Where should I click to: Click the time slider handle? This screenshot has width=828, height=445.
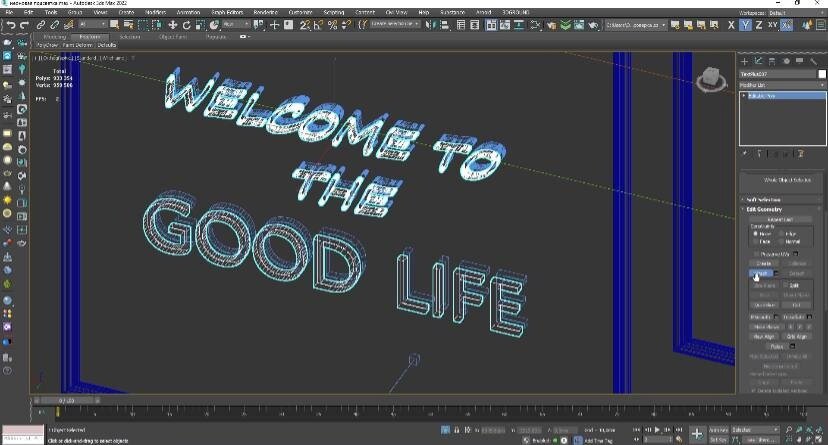coord(67,401)
